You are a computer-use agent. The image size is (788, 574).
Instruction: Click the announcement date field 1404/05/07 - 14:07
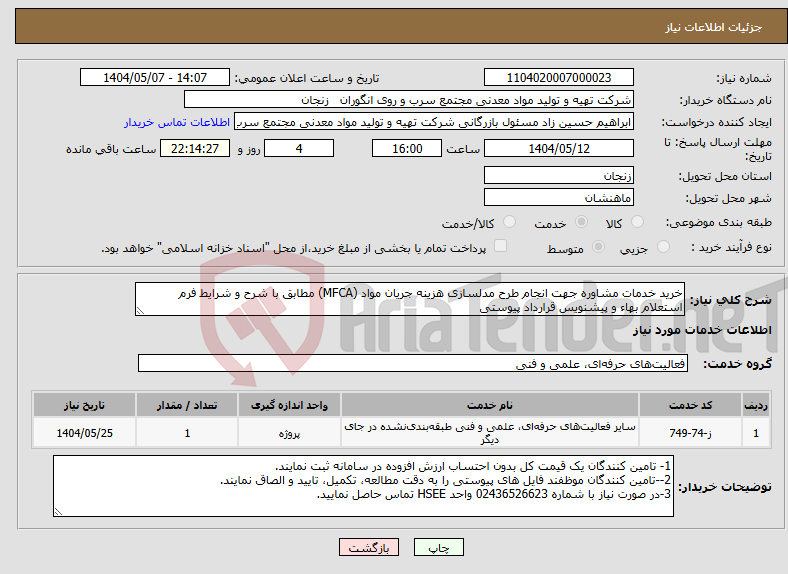click(x=155, y=77)
